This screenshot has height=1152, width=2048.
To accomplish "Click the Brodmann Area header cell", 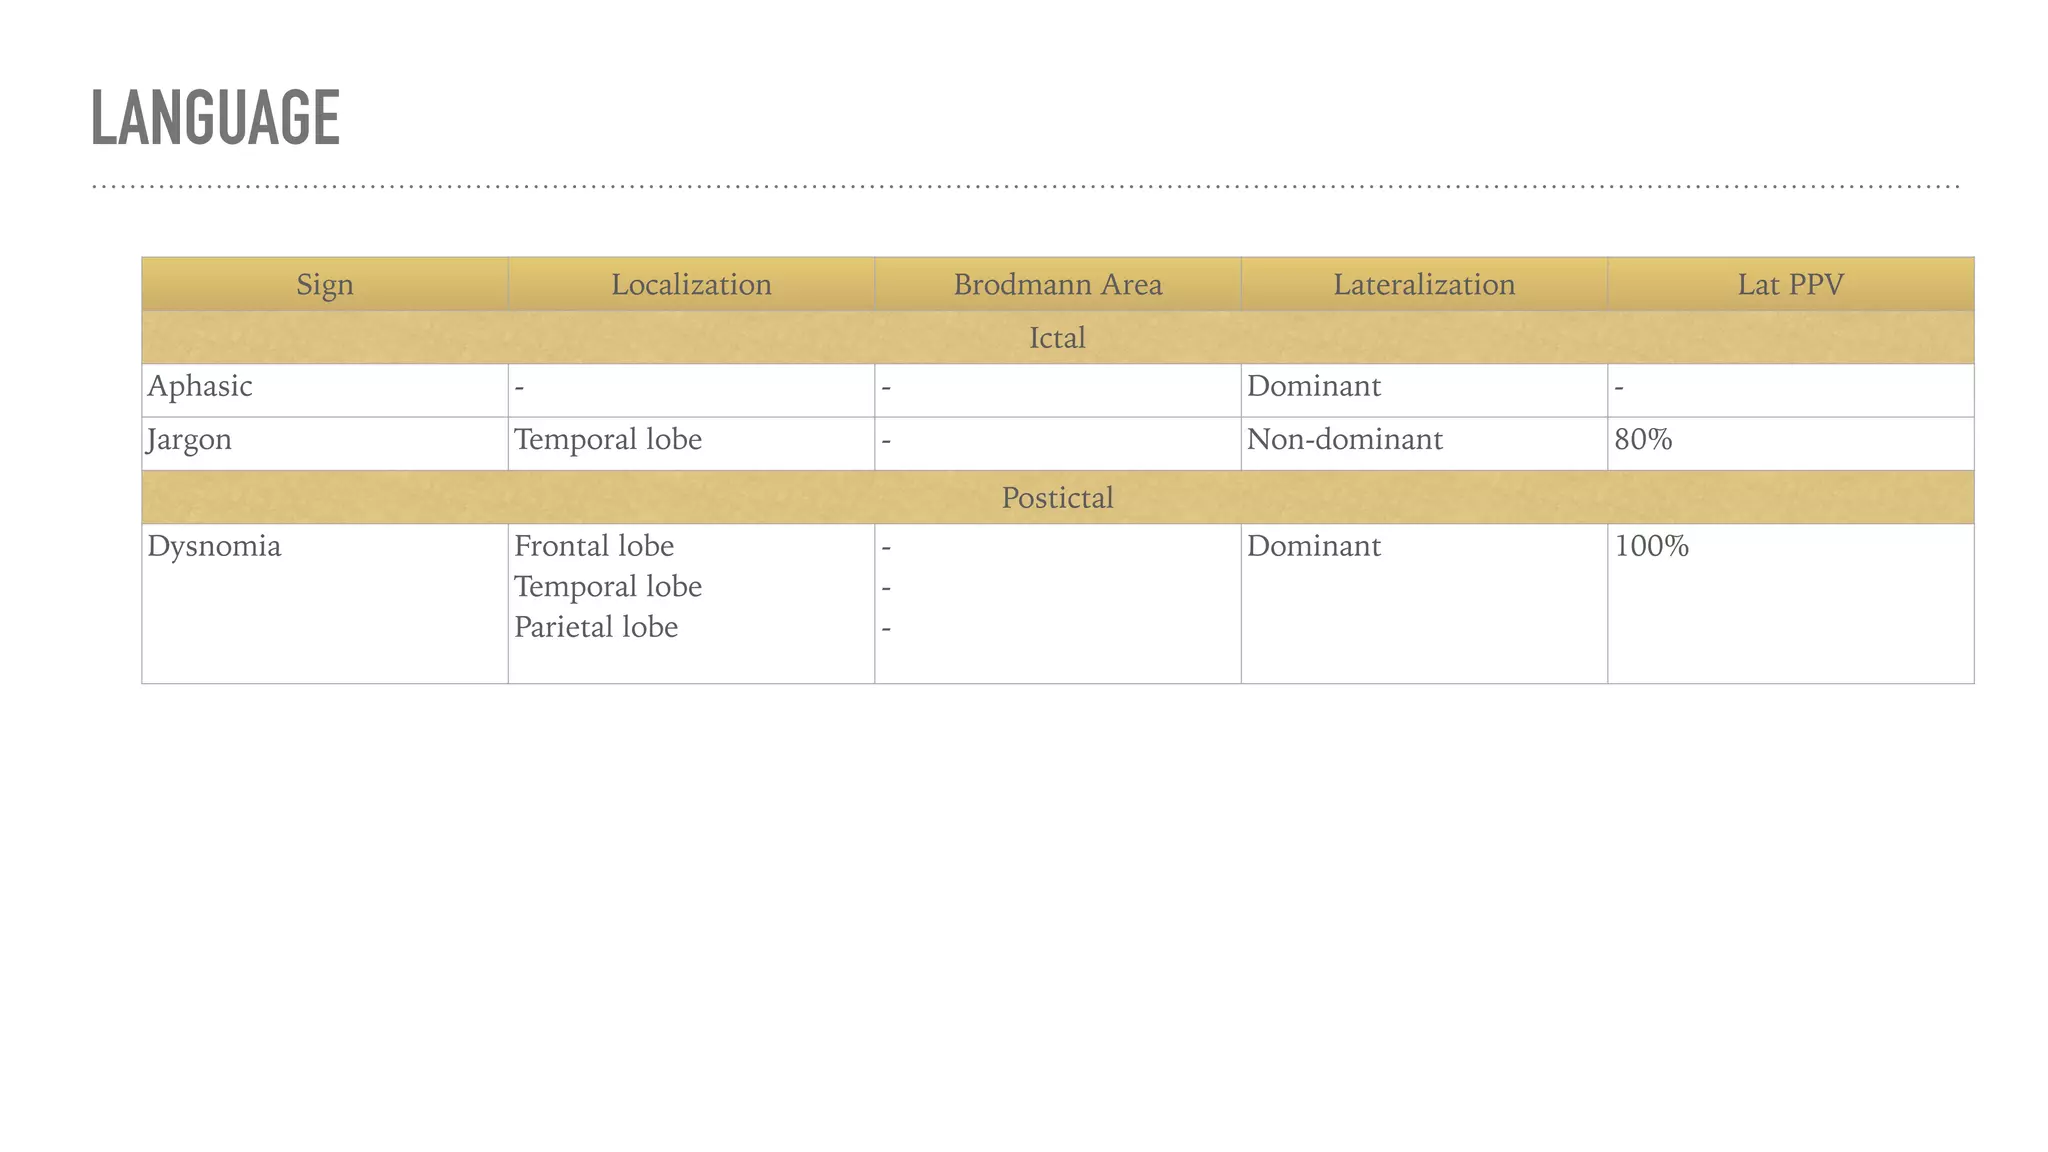I will point(1057,285).
